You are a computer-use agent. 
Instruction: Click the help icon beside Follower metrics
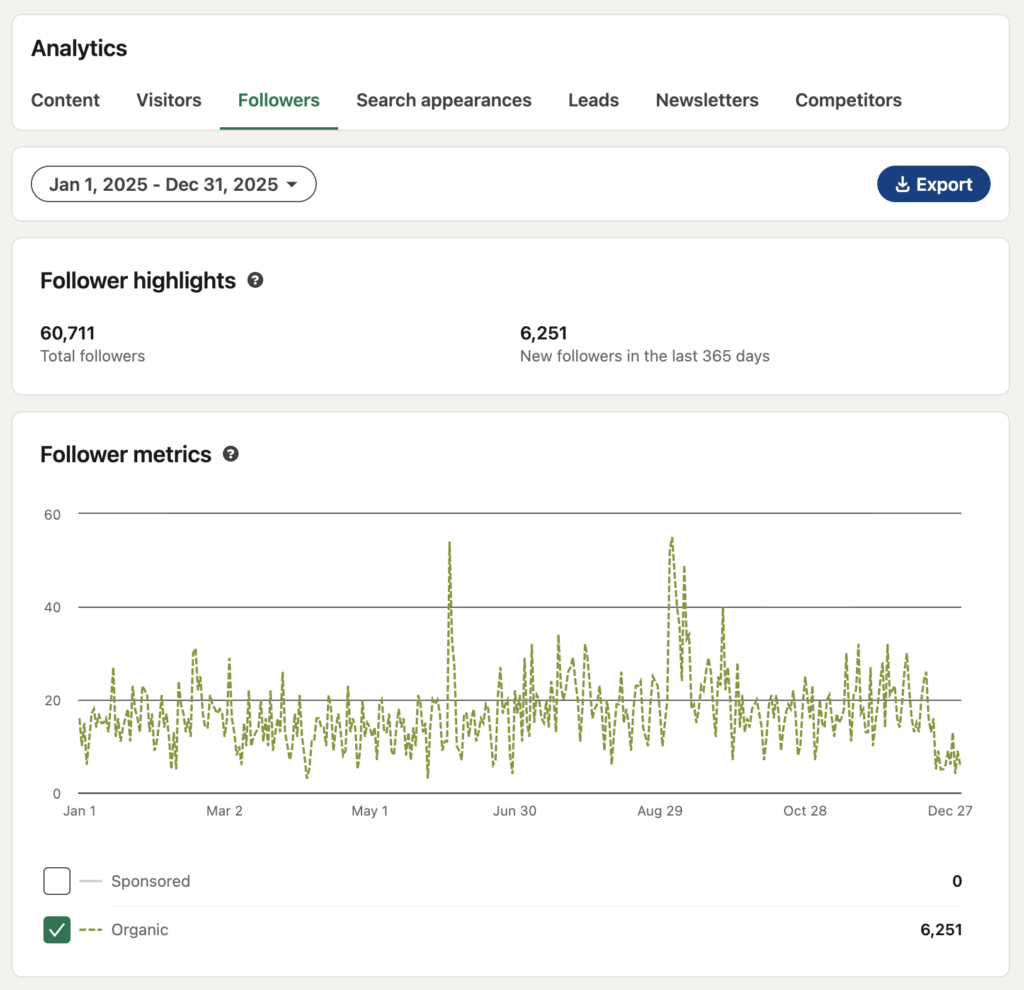click(231, 454)
